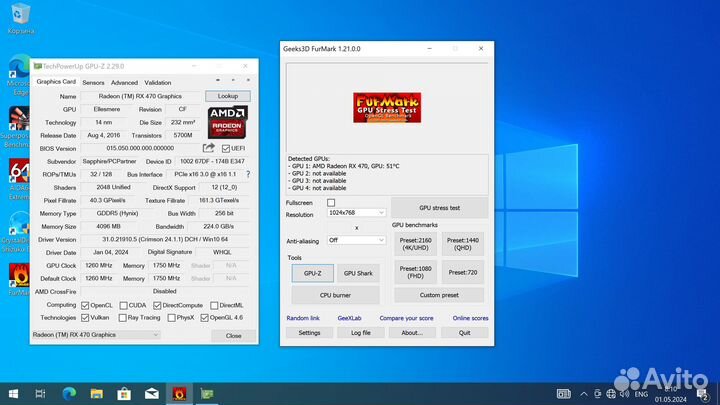Click the Custom preset button

pos(439,295)
